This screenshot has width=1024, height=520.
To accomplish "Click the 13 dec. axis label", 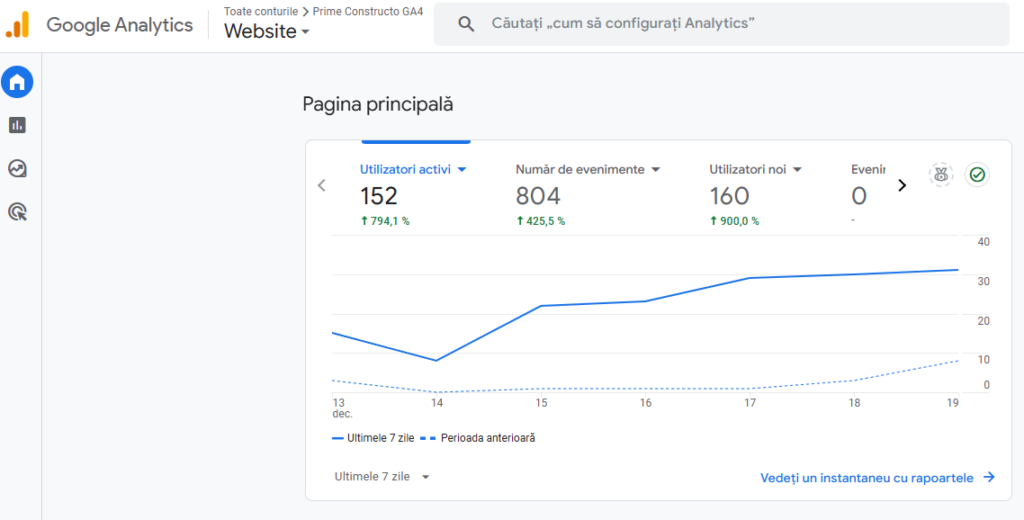I will (342, 408).
